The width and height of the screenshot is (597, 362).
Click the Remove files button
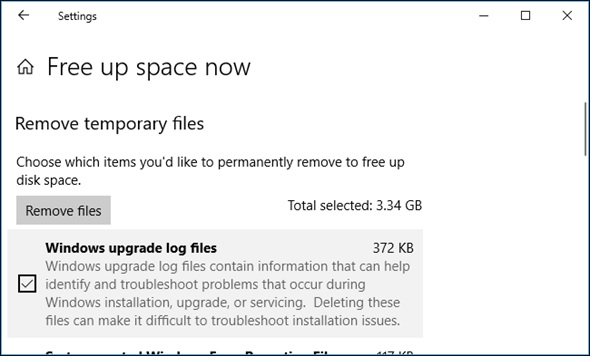tap(63, 210)
